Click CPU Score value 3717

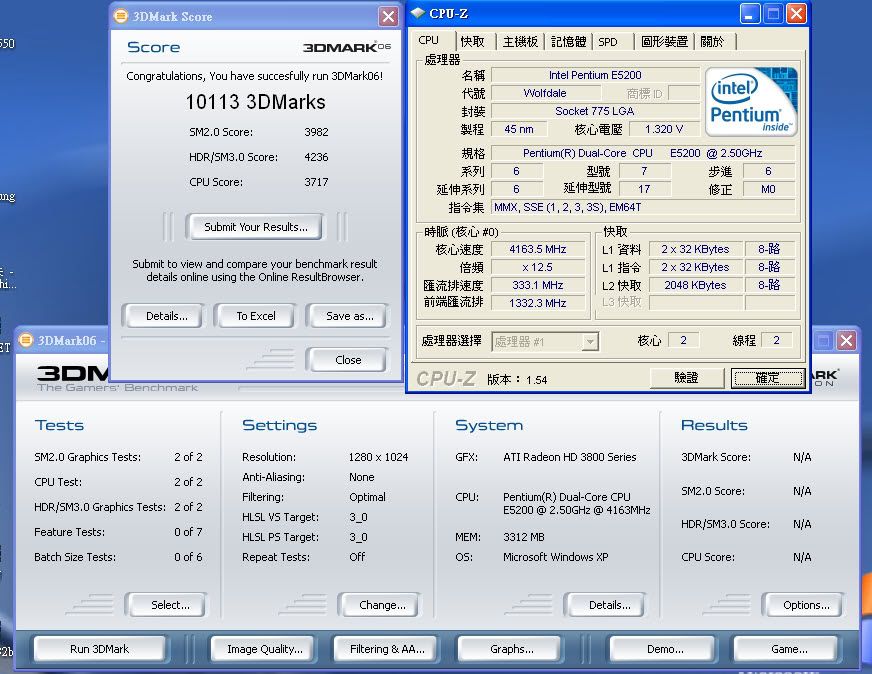(316, 182)
